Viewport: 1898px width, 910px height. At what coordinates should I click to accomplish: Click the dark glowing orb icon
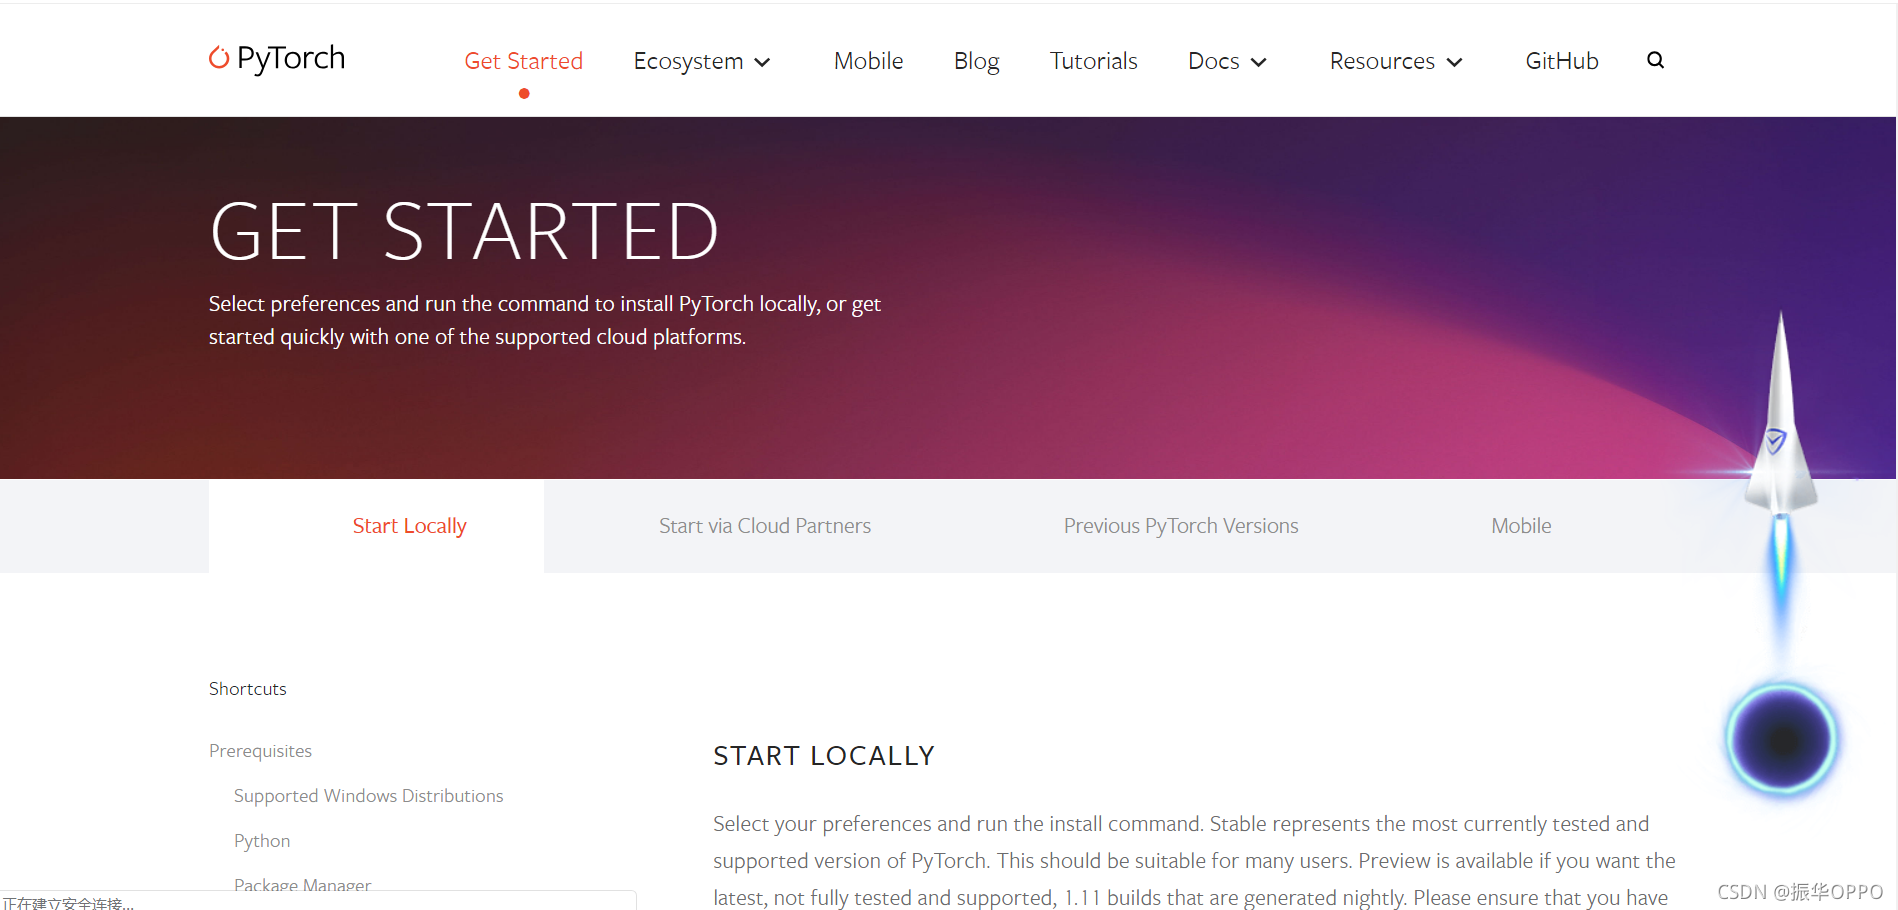point(1782,740)
